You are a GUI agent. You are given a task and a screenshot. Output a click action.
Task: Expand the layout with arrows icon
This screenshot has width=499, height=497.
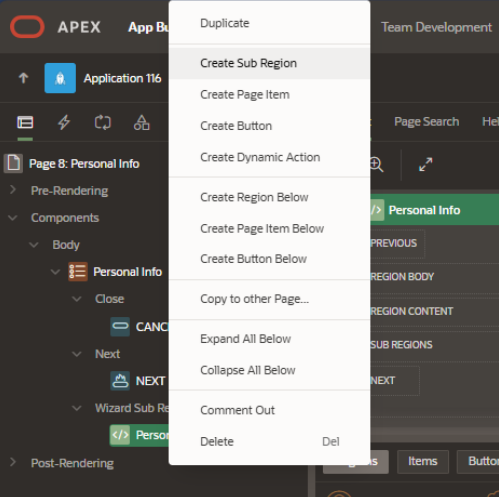click(x=426, y=164)
